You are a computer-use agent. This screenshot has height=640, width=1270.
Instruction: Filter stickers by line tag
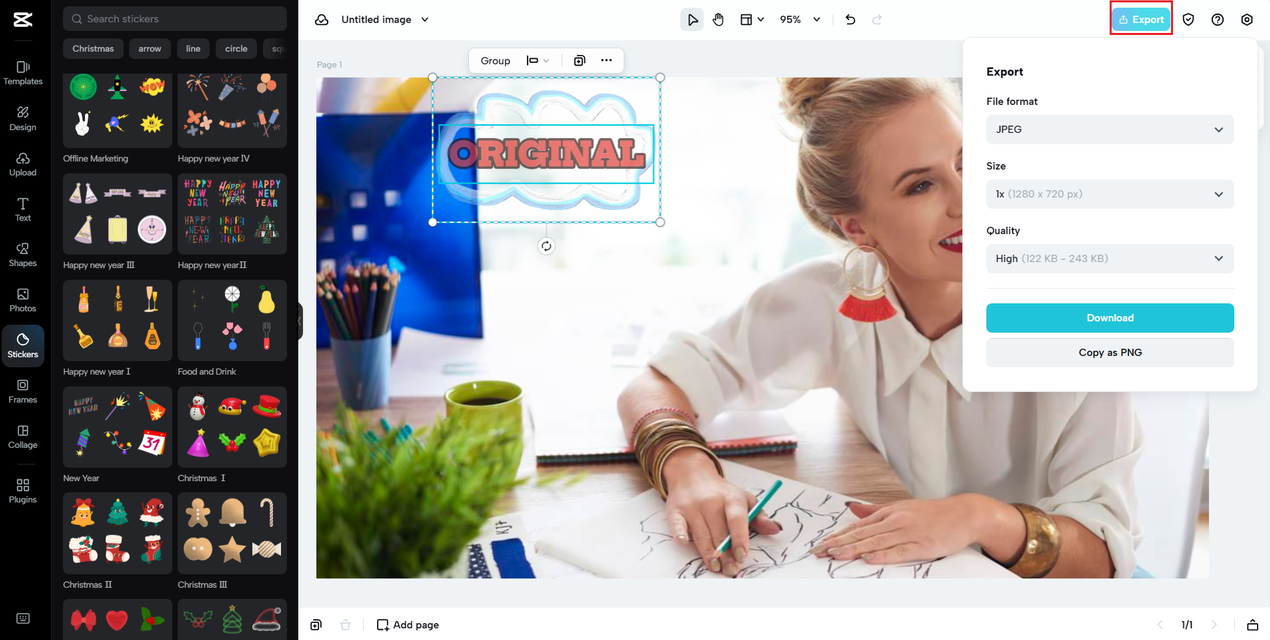coord(193,49)
